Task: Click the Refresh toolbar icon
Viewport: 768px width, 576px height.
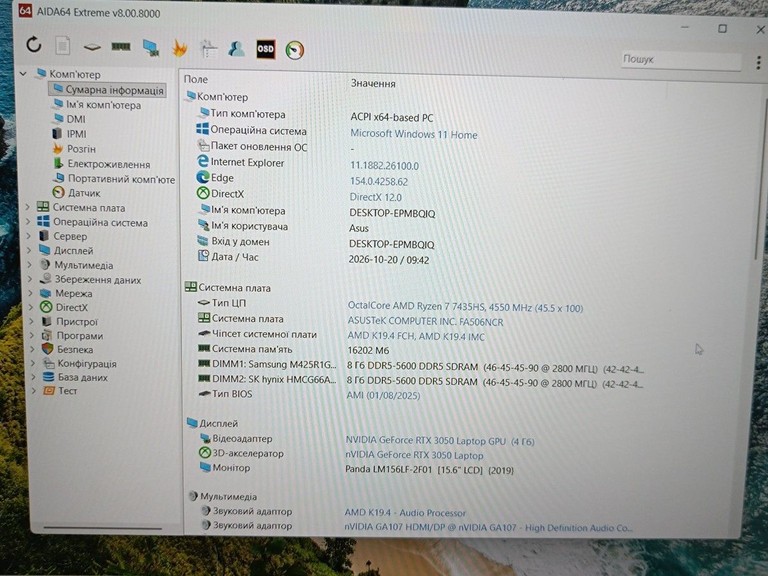Action: click(33, 45)
